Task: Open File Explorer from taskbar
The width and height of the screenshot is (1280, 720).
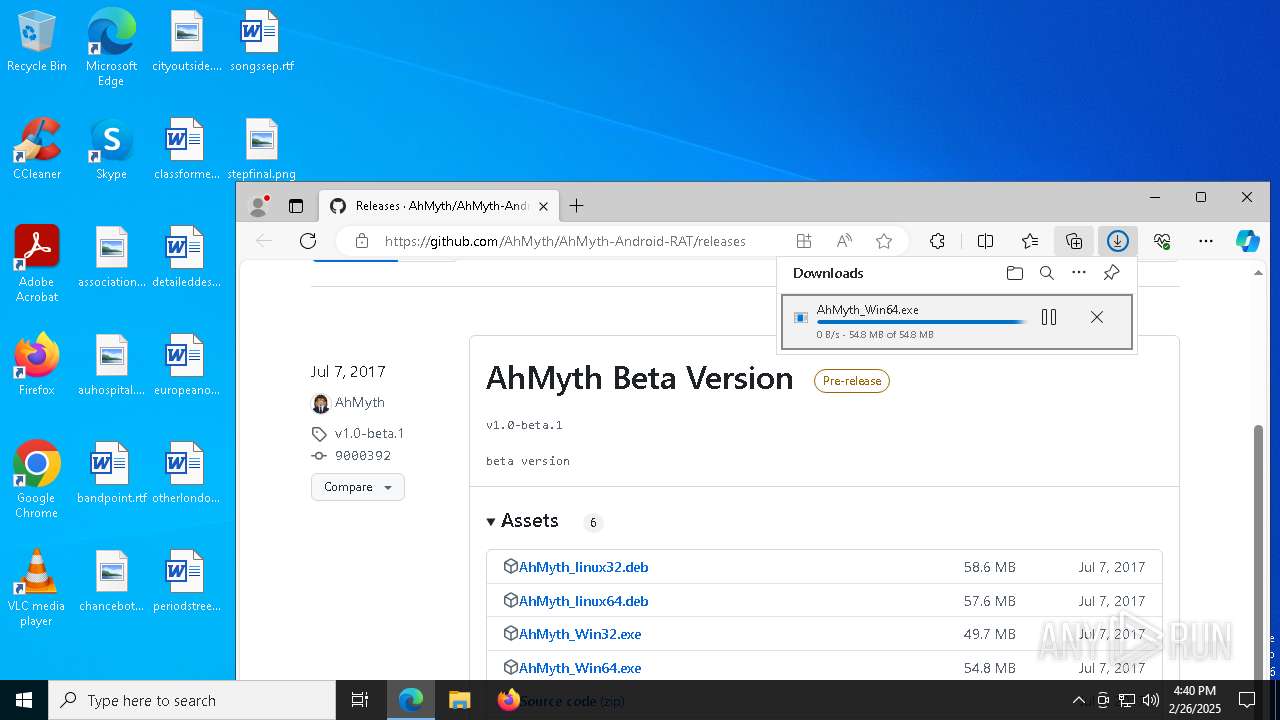Action: [x=459, y=700]
